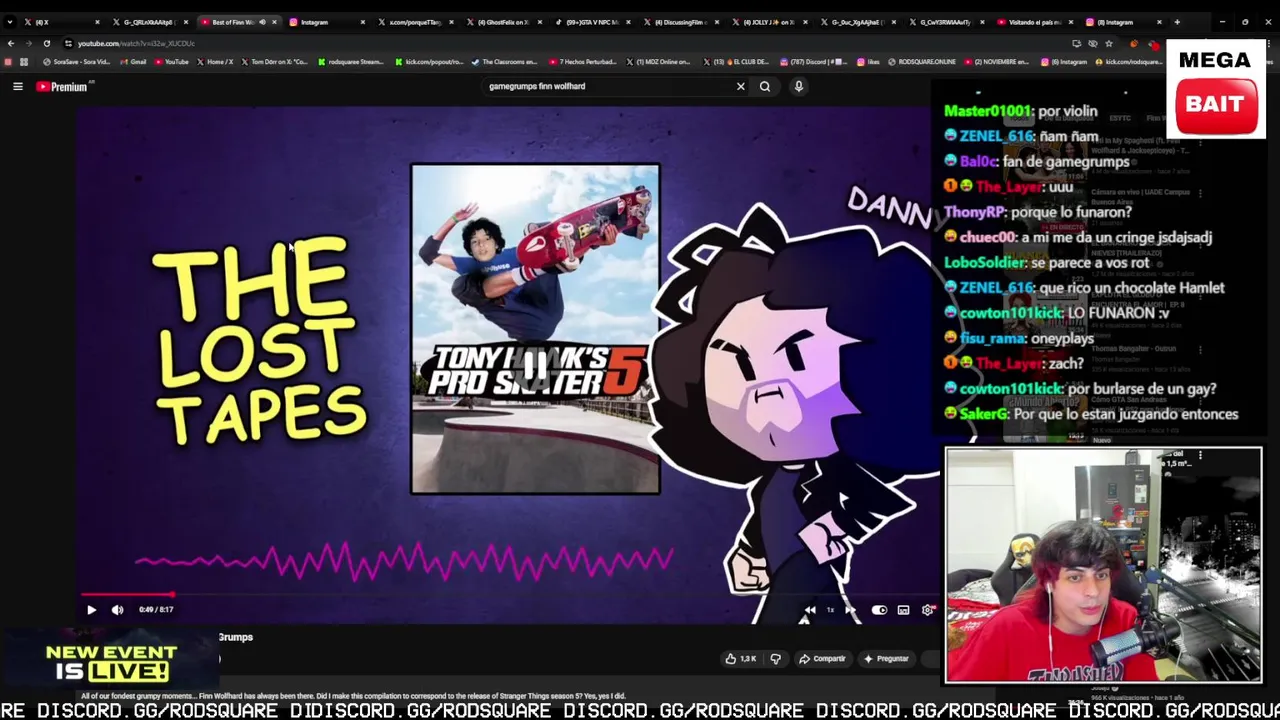Click chat message 'LO FUNARON :v'

pyautogui.click(x=1118, y=313)
